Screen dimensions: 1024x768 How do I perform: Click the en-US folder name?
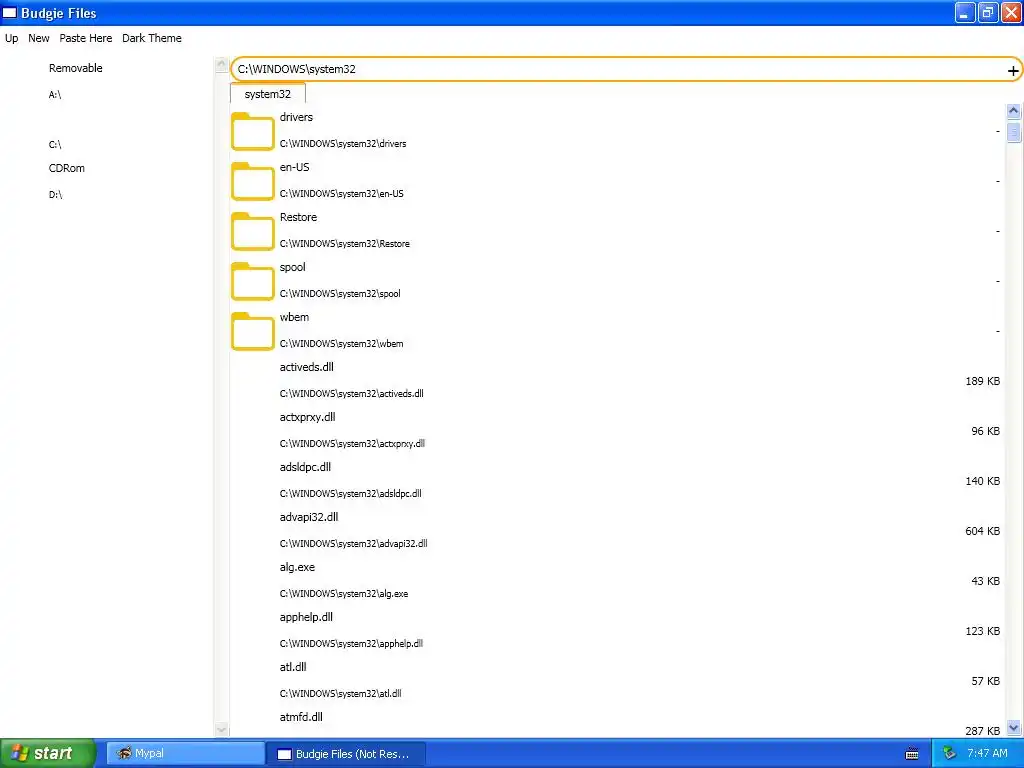(295, 167)
